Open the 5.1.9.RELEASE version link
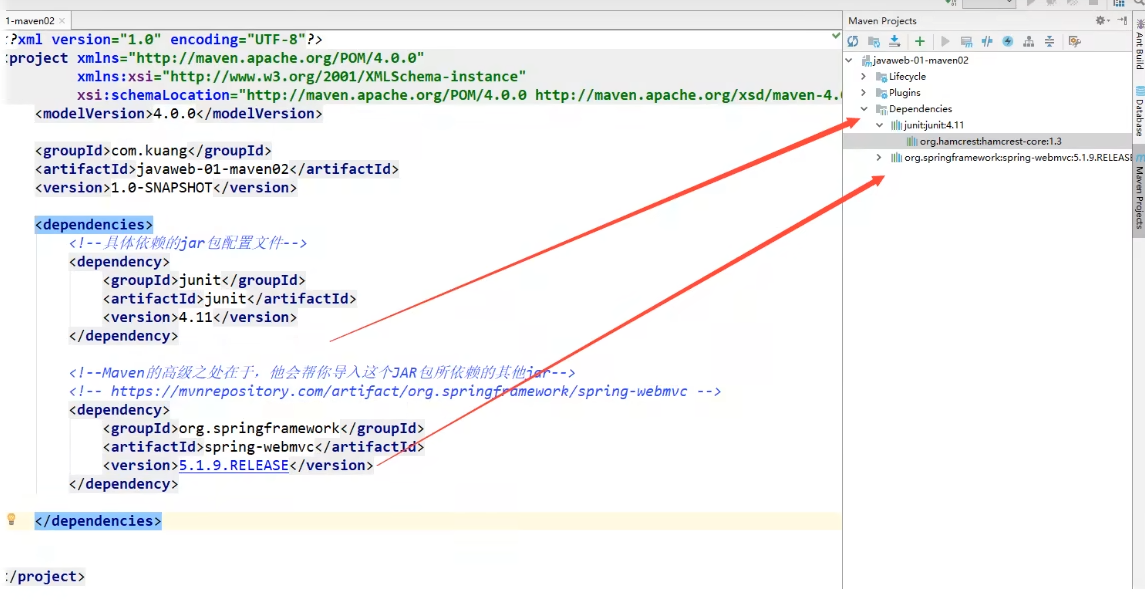The height and width of the screenshot is (605, 1145). [x=234, y=466]
